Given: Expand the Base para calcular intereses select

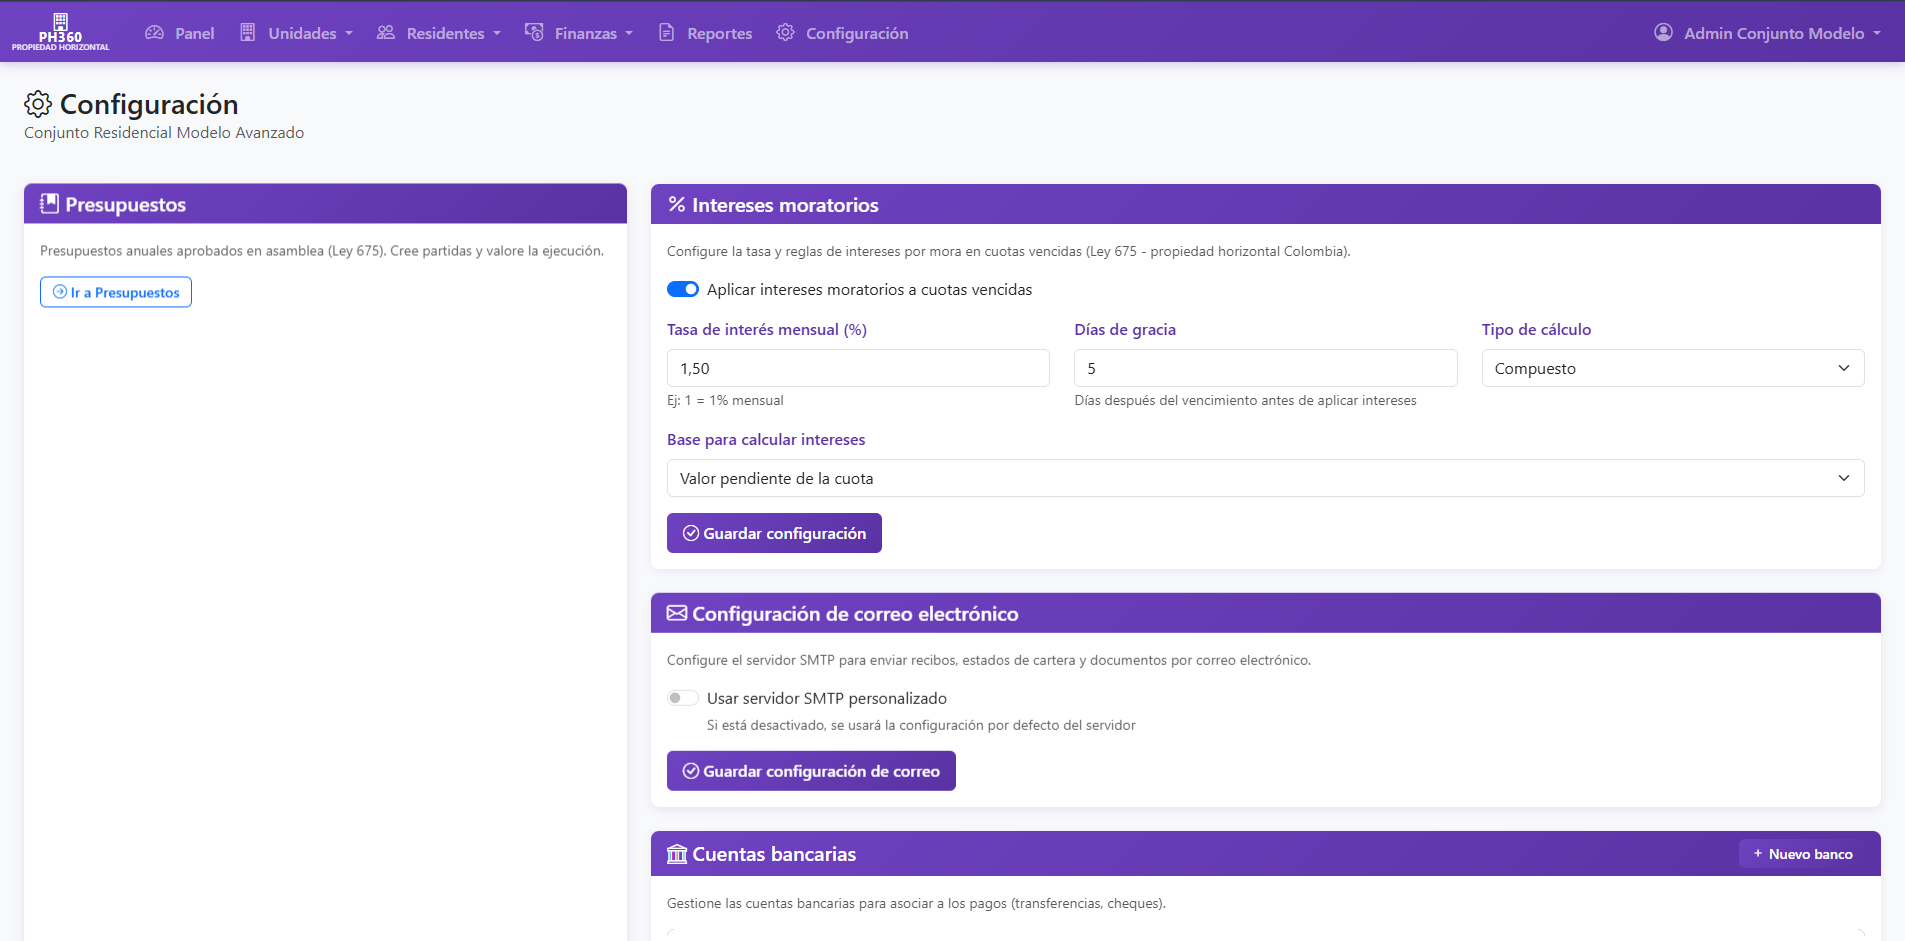Looking at the screenshot, I should pos(1265,478).
